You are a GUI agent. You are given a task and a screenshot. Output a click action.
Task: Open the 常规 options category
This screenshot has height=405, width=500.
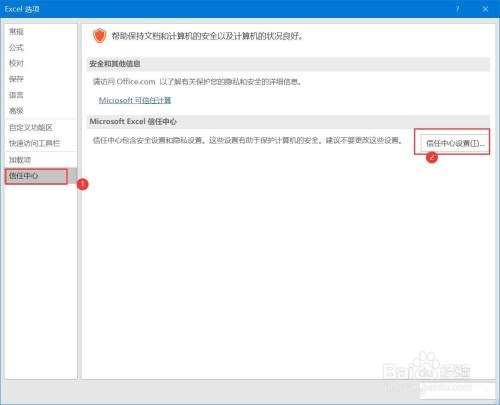point(16,31)
